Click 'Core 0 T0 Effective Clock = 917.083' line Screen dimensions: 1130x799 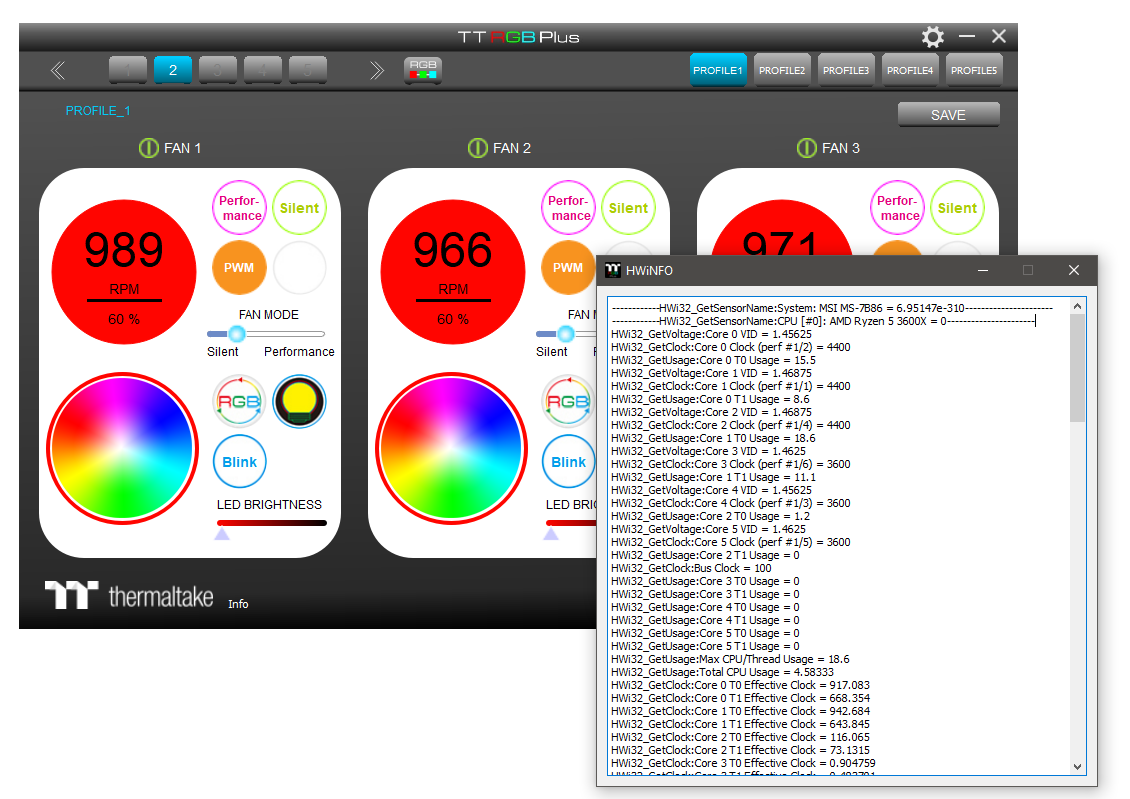pyautogui.click(x=740, y=685)
